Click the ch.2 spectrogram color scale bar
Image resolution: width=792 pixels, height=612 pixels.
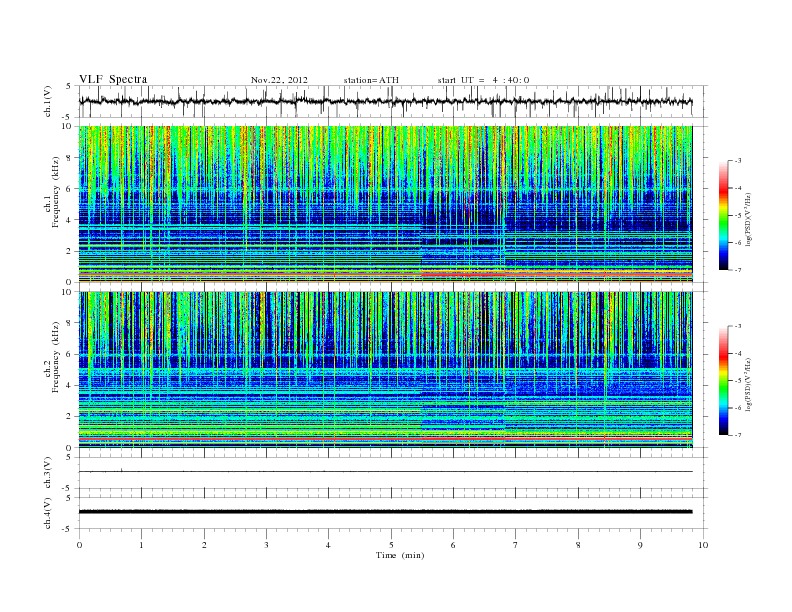[724, 380]
